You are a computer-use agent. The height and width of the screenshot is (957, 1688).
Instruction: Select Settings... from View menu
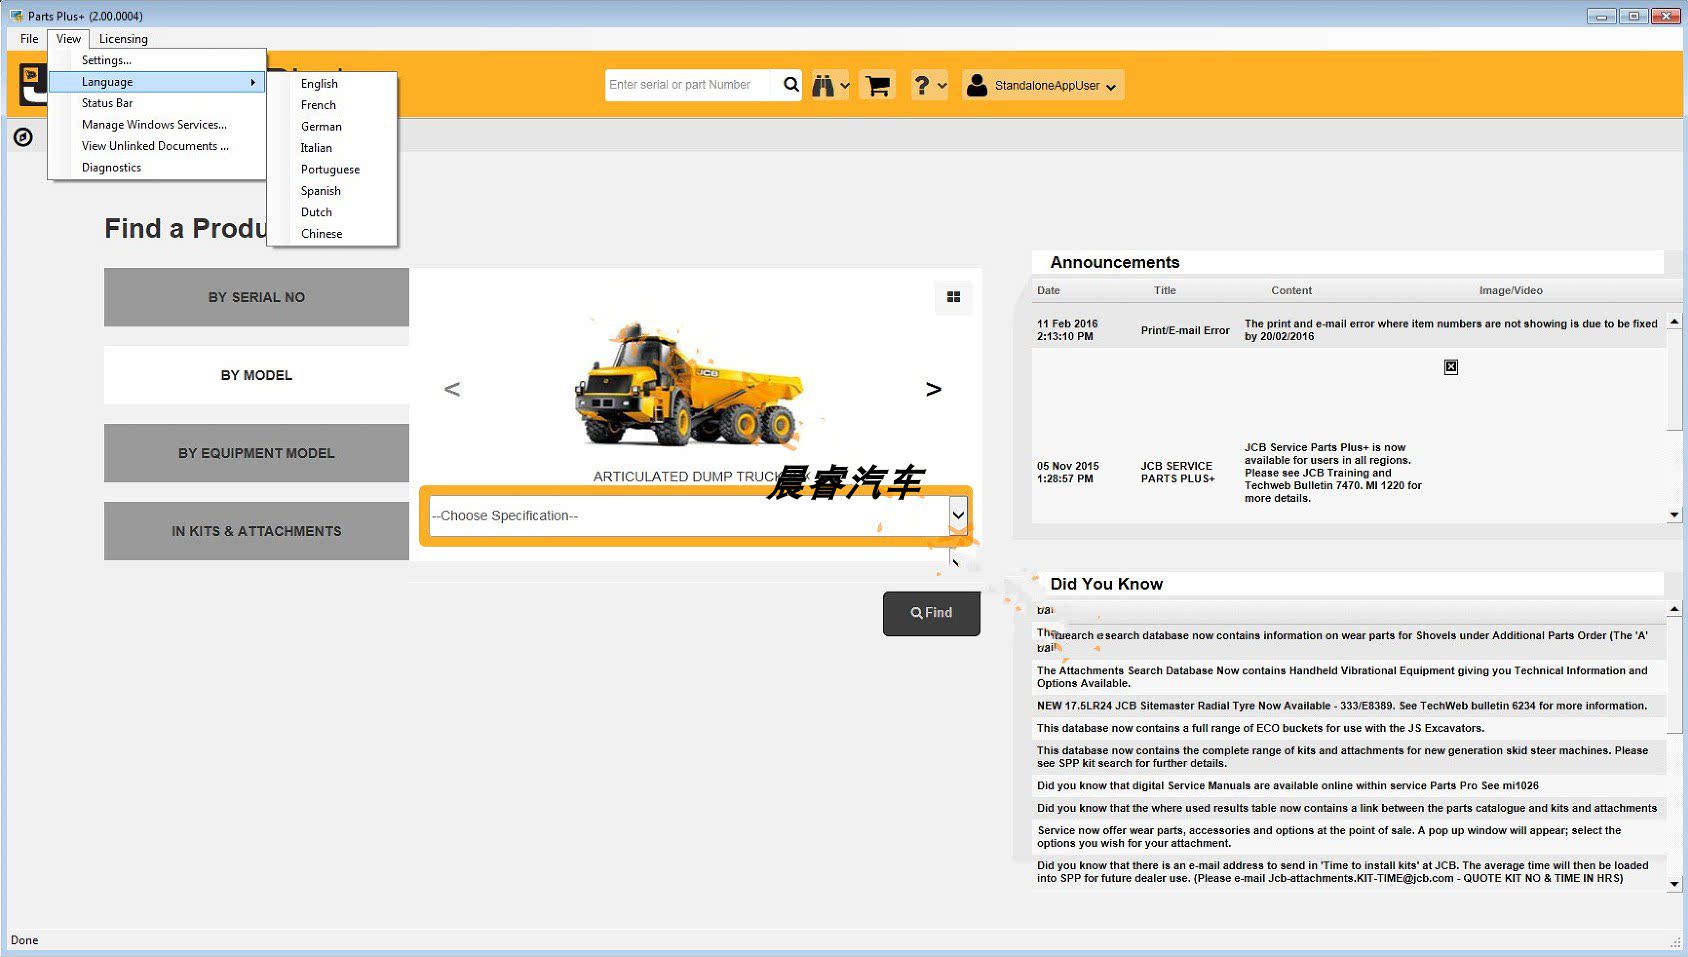pos(157,60)
